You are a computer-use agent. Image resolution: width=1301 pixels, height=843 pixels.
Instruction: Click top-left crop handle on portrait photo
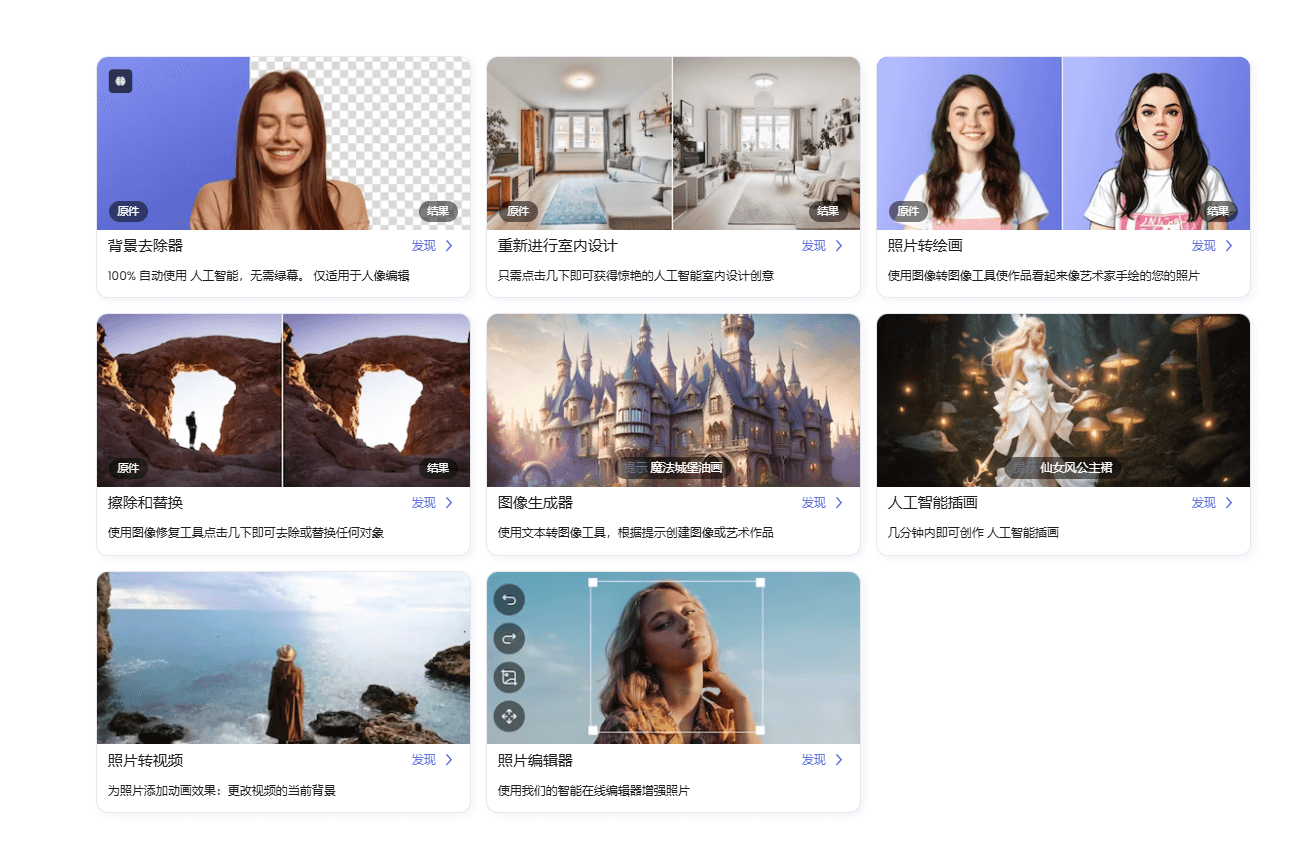click(592, 582)
